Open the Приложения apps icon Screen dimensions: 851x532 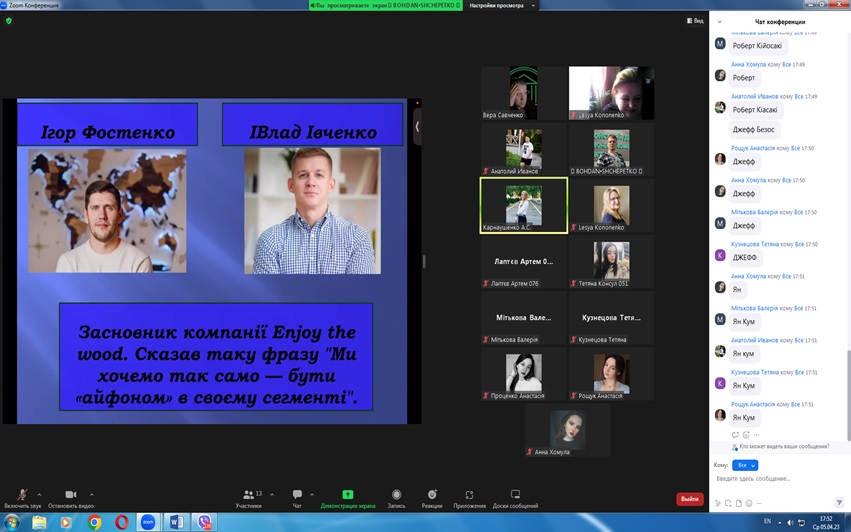pyautogui.click(x=469, y=495)
